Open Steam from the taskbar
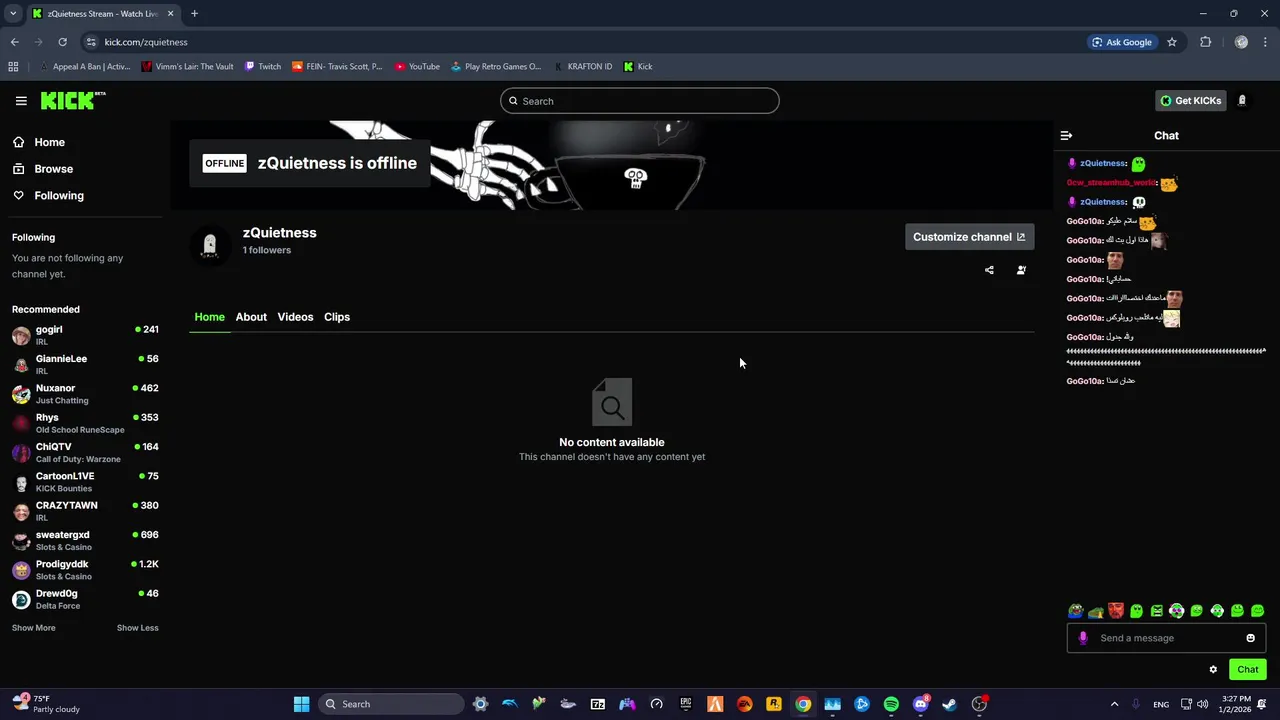The height and width of the screenshot is (720, 1280). click(x=949, y=704)
